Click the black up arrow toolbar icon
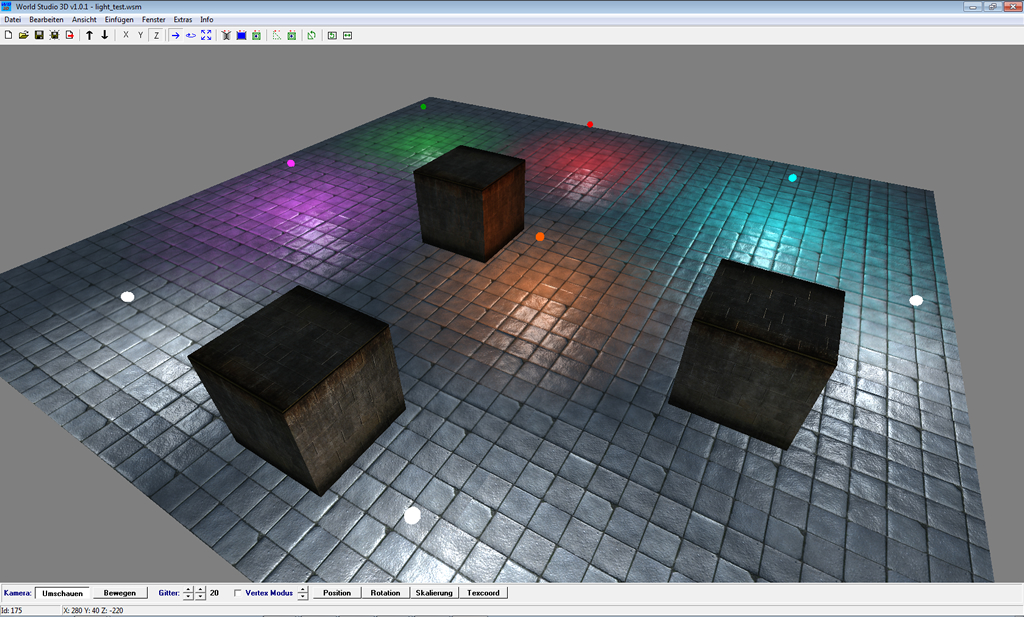The height and width of the screenshot is (617, 1024). tap(89, 35)
